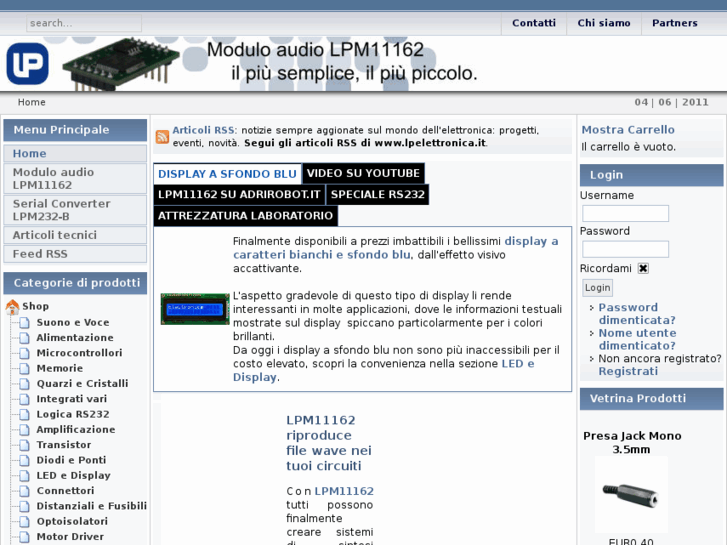The height and width of the screenshot is (545, 727).
Task: Click the Login button
Action: click(597, 288)
